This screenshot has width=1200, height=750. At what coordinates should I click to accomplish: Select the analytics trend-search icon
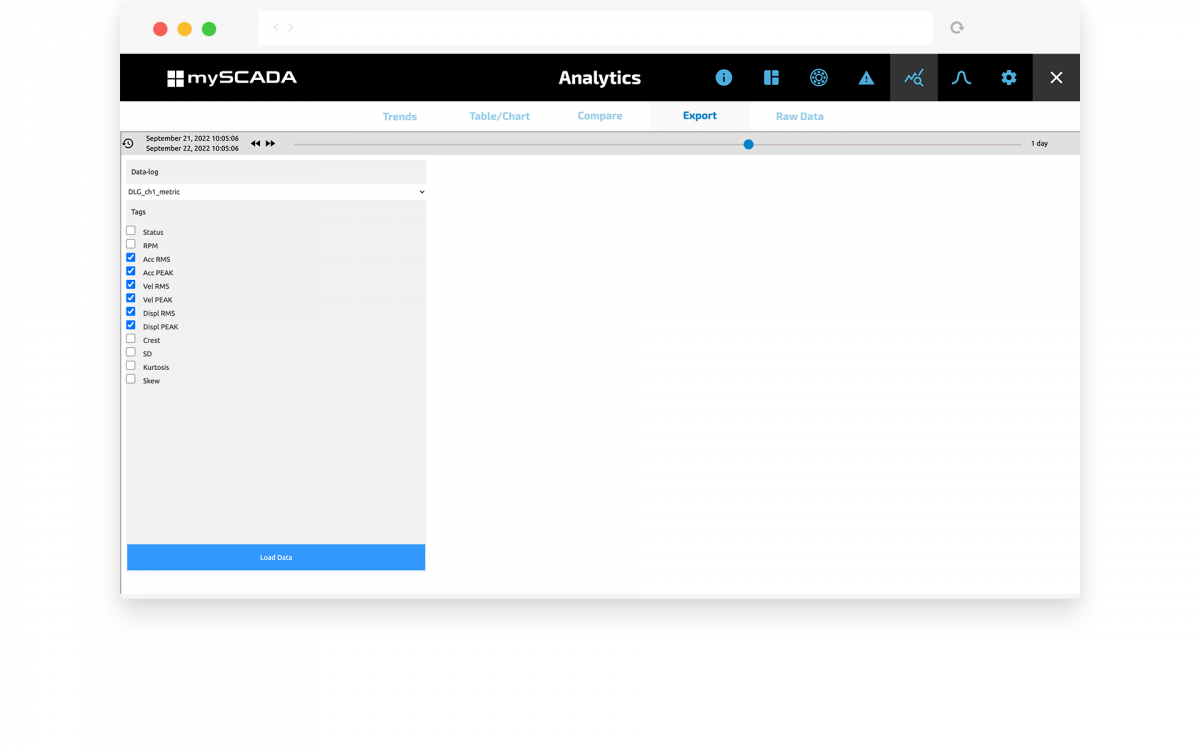[x=914, y=78]
